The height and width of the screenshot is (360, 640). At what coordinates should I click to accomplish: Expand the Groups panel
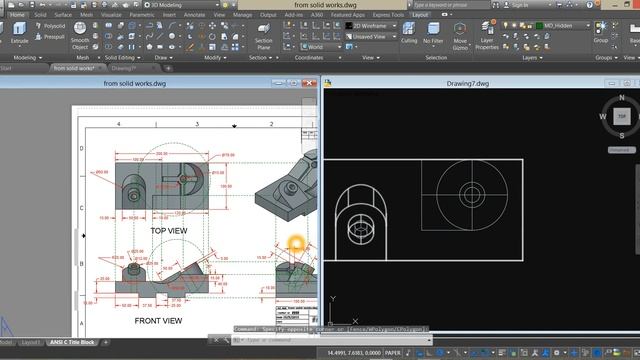tap(606, 58)
